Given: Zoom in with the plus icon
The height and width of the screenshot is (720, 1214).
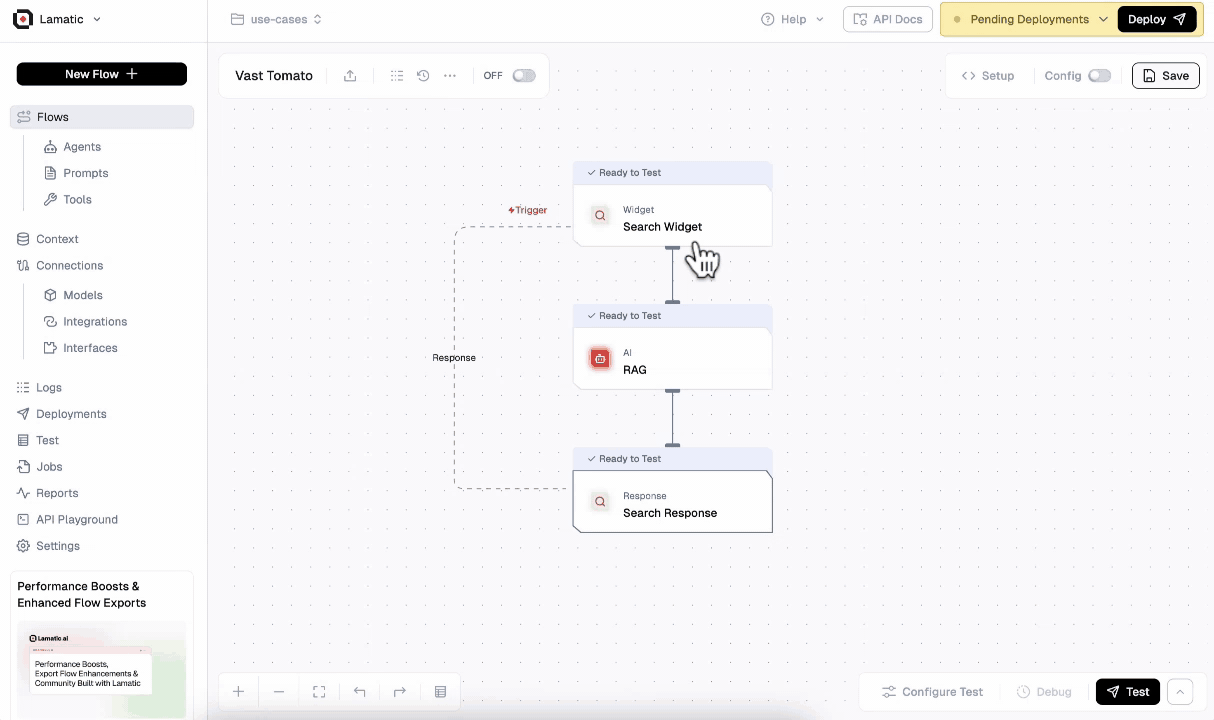Looking at the screenshot, I should (238, 692).
